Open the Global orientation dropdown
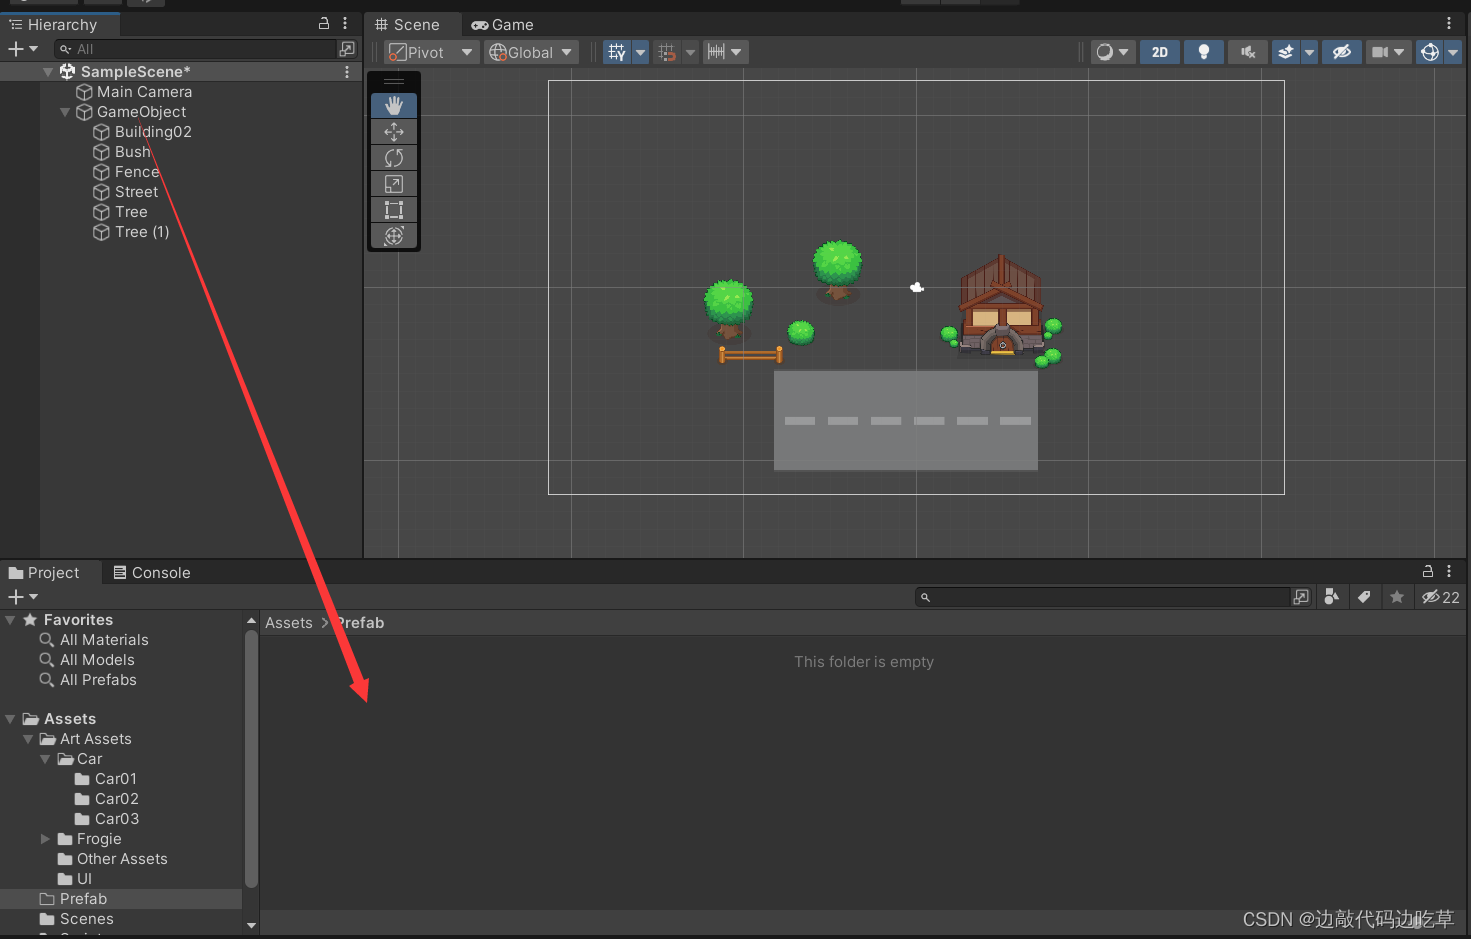Viewport: 1471px width, 939px height. [531, 52]
